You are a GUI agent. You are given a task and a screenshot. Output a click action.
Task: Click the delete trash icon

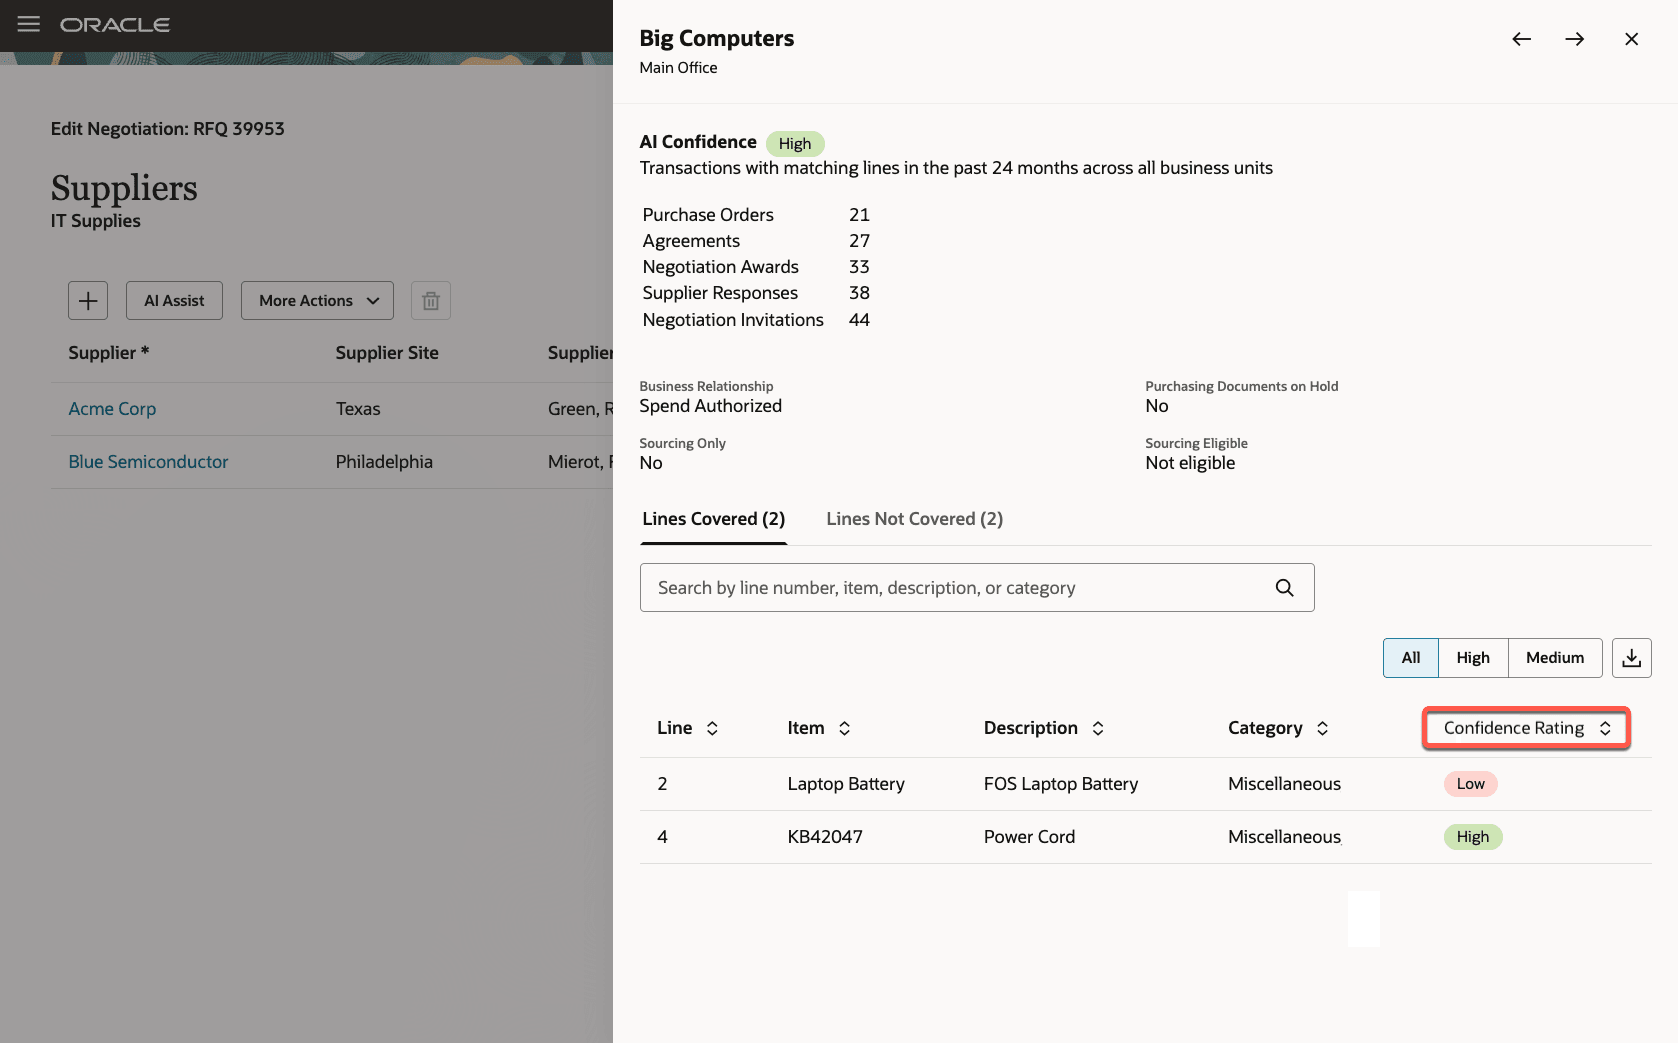tap(430, 300)
